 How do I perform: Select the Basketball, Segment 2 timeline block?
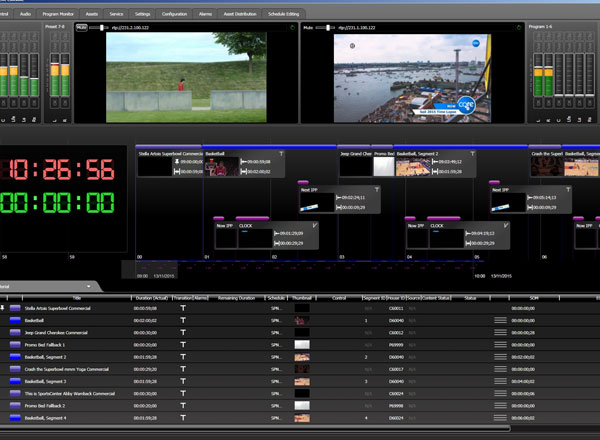pos(435,163)
